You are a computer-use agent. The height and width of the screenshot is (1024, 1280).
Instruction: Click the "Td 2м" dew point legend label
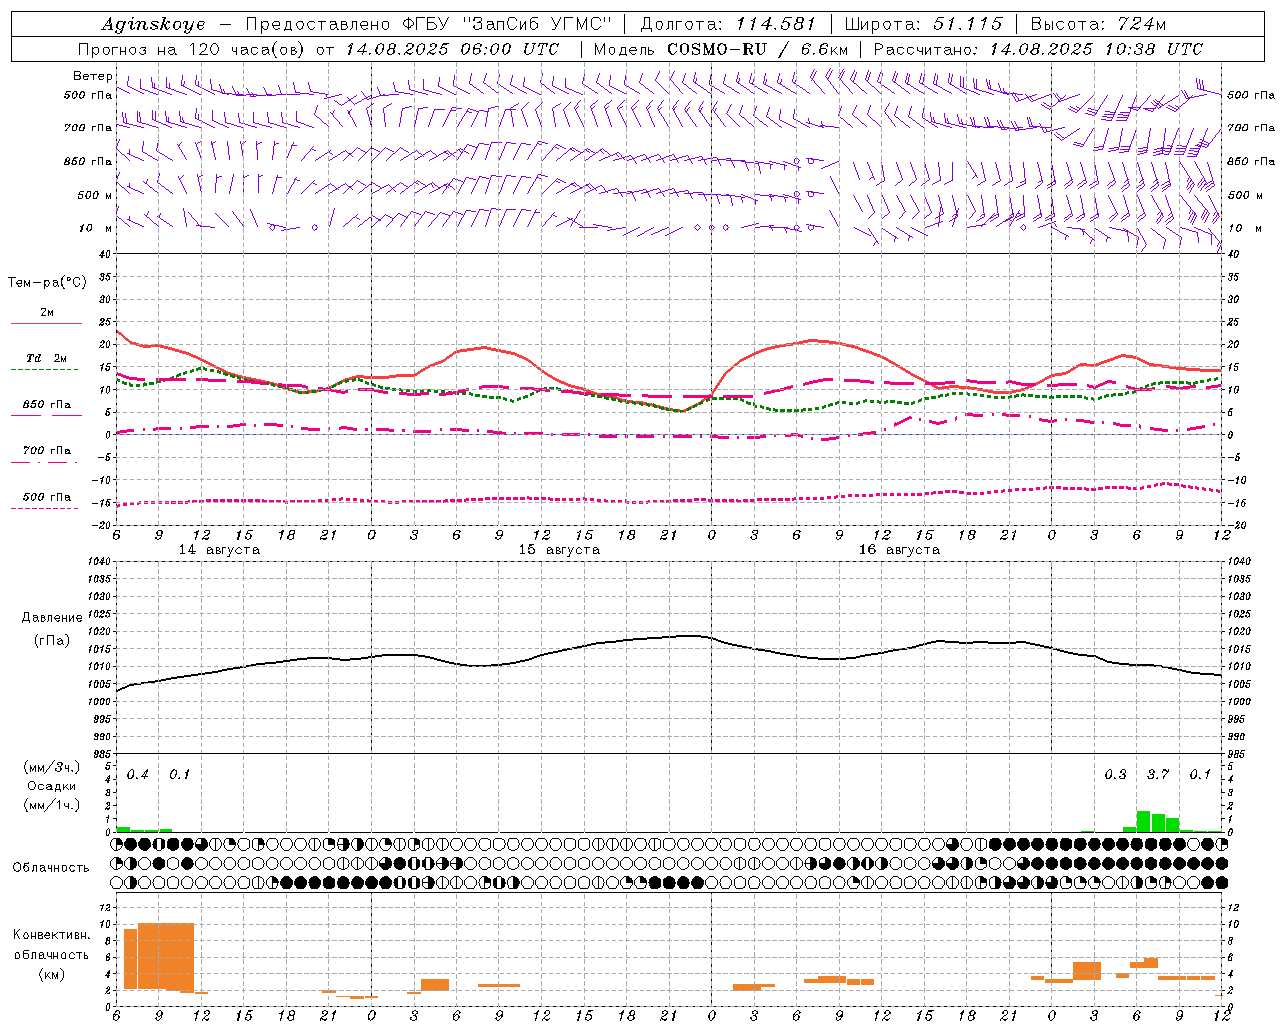46,358
